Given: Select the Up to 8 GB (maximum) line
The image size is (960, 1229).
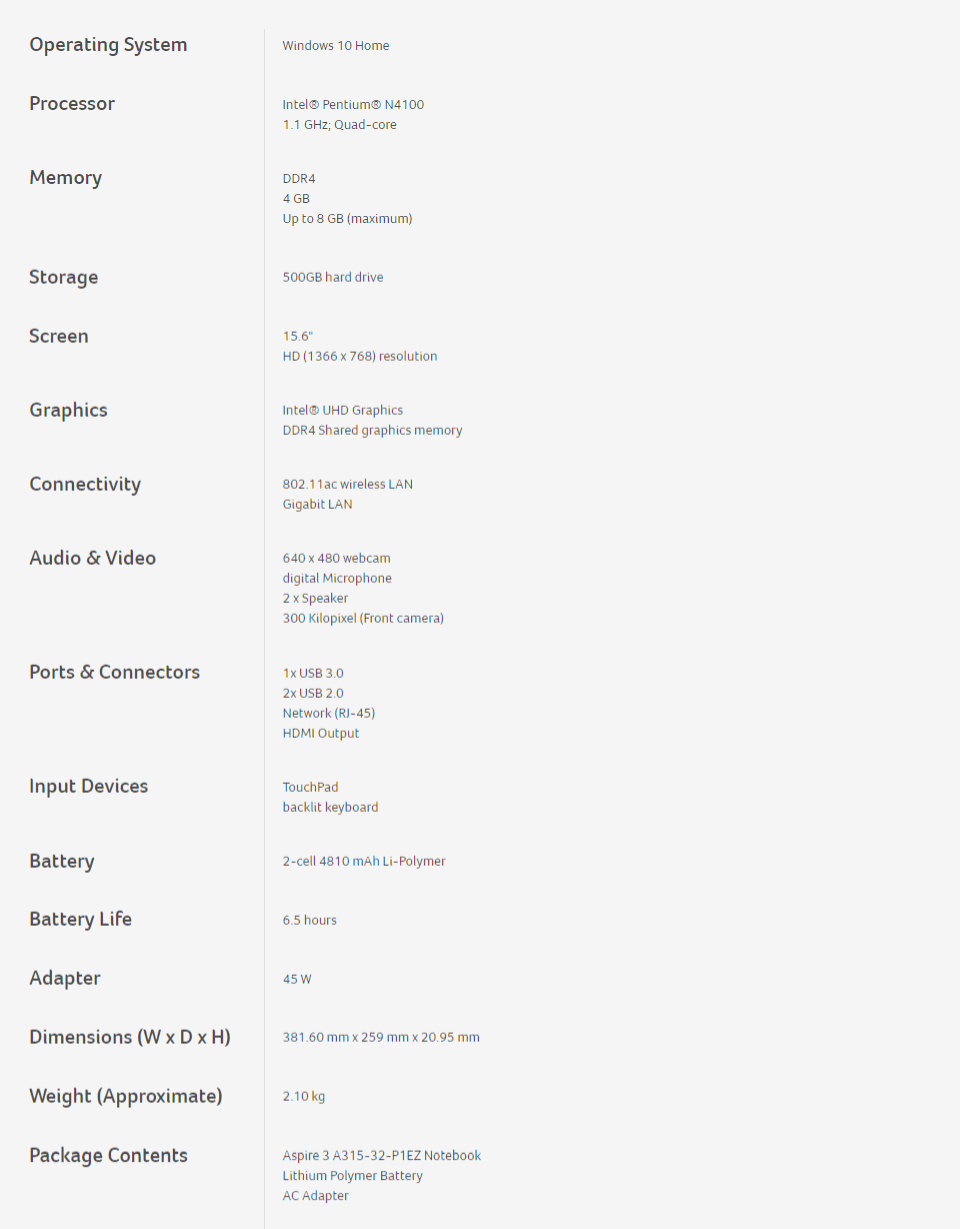Looking at the screenshot, I should coord(347,219).
